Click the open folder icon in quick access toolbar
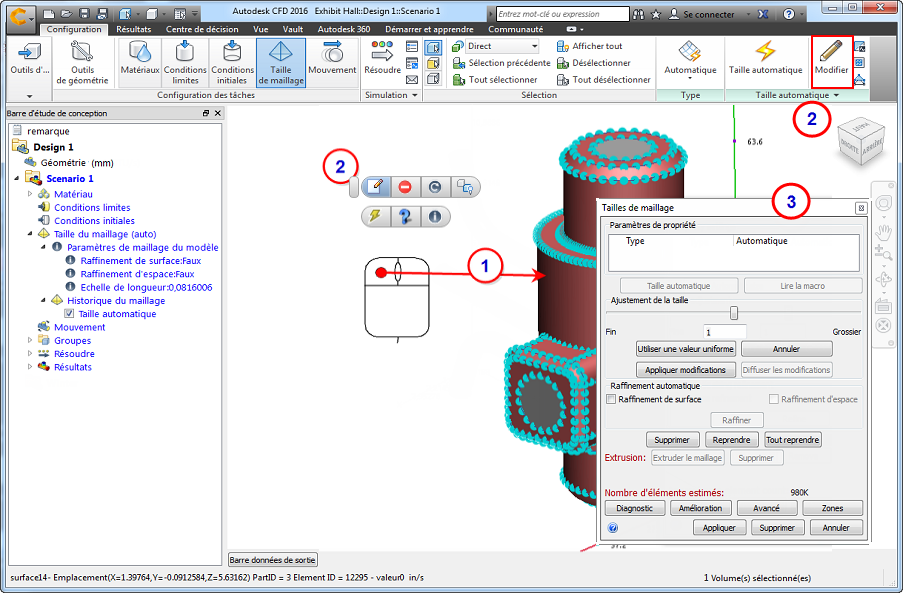This screenshot has height=593, width=903. pos(67,13)
